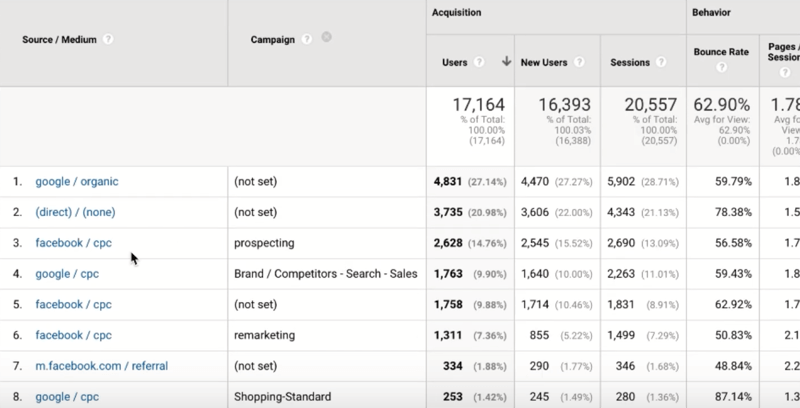Select users value 4,831 for google / organic
This screenshot has width=800, height=408.
point(448,182)
